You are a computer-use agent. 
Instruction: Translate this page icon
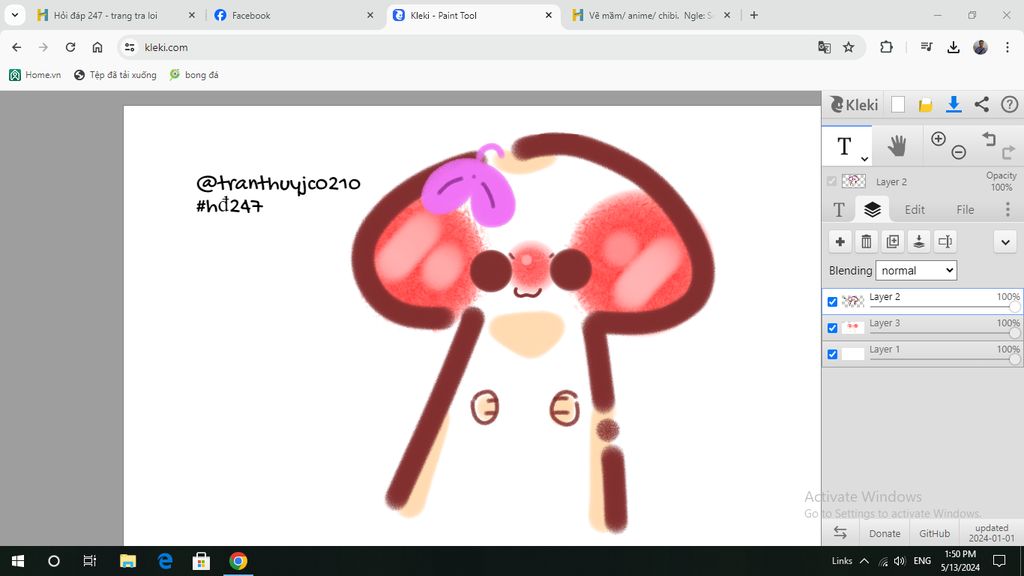pos(824,47)
